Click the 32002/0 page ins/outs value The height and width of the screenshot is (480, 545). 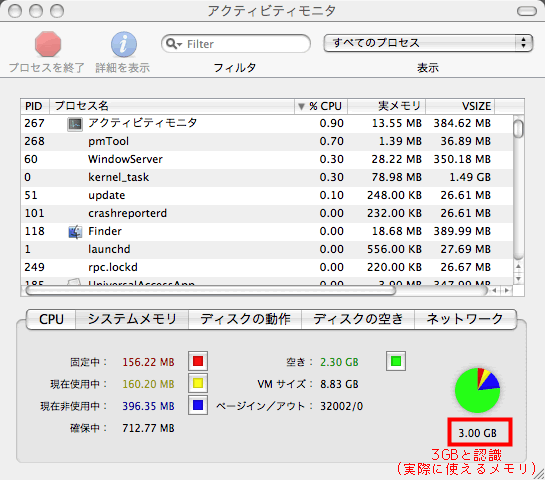tap(341, 406)
